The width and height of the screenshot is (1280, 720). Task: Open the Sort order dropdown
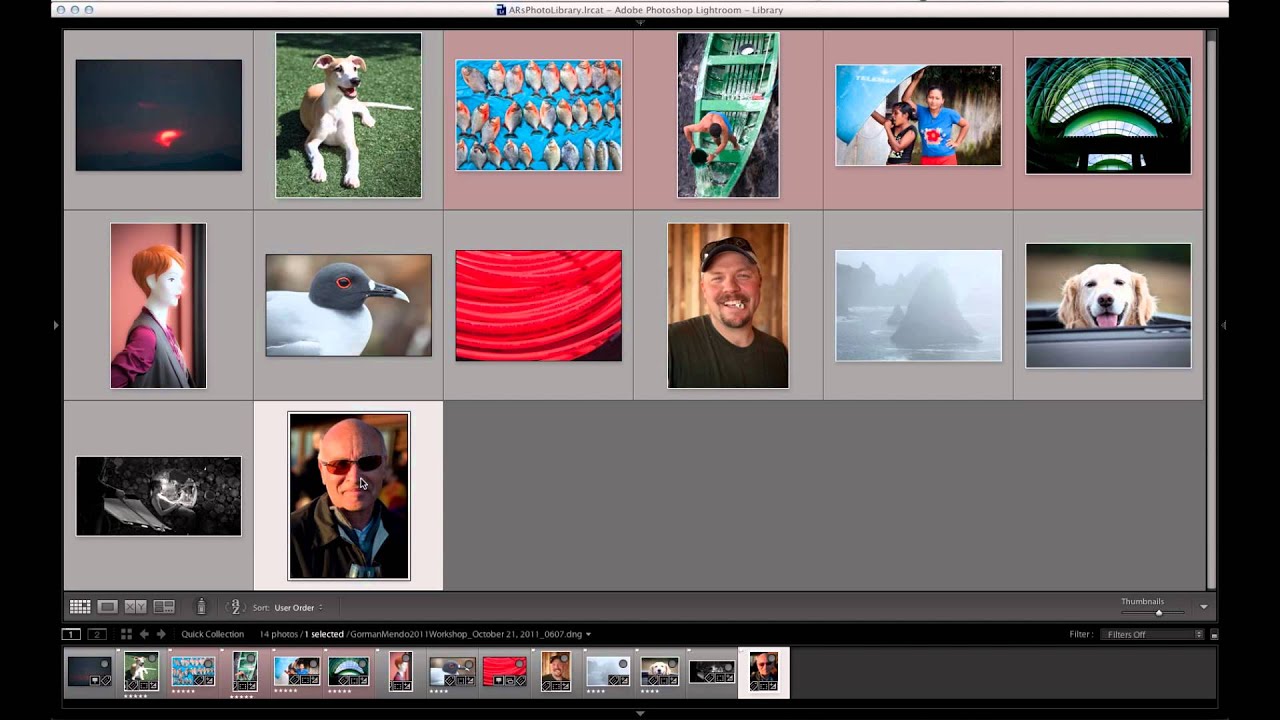(298, 607)
